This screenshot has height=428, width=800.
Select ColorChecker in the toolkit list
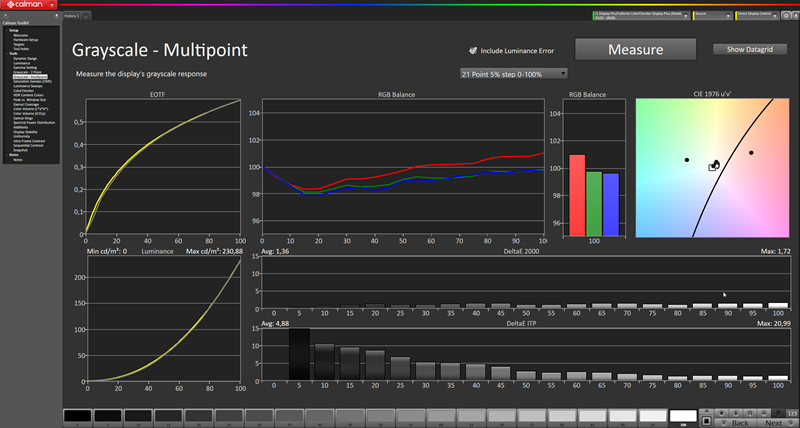pyautogui.click(x=23, y=91)
